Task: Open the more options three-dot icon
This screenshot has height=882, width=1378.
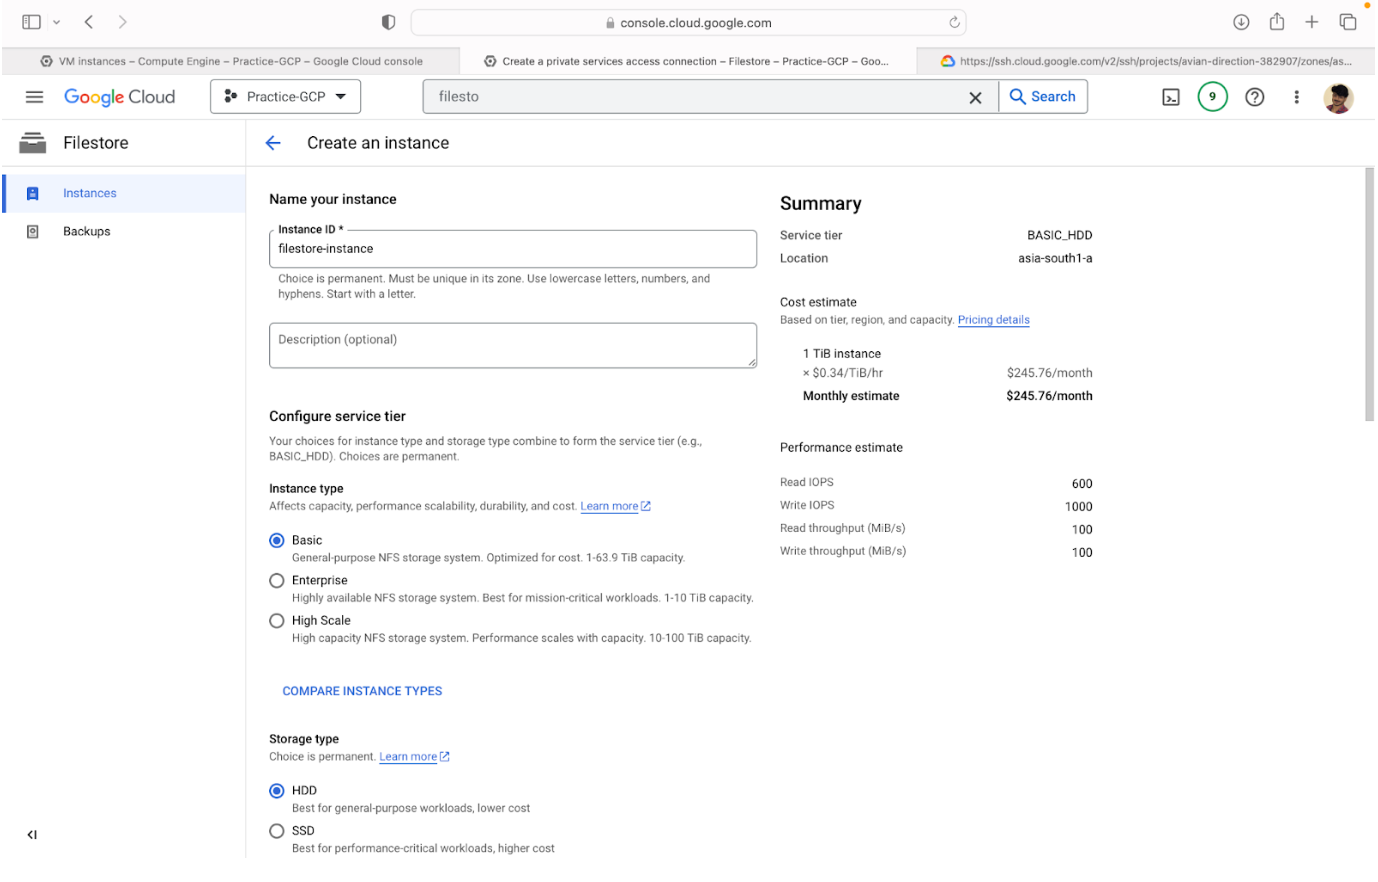Action: 1296,96
